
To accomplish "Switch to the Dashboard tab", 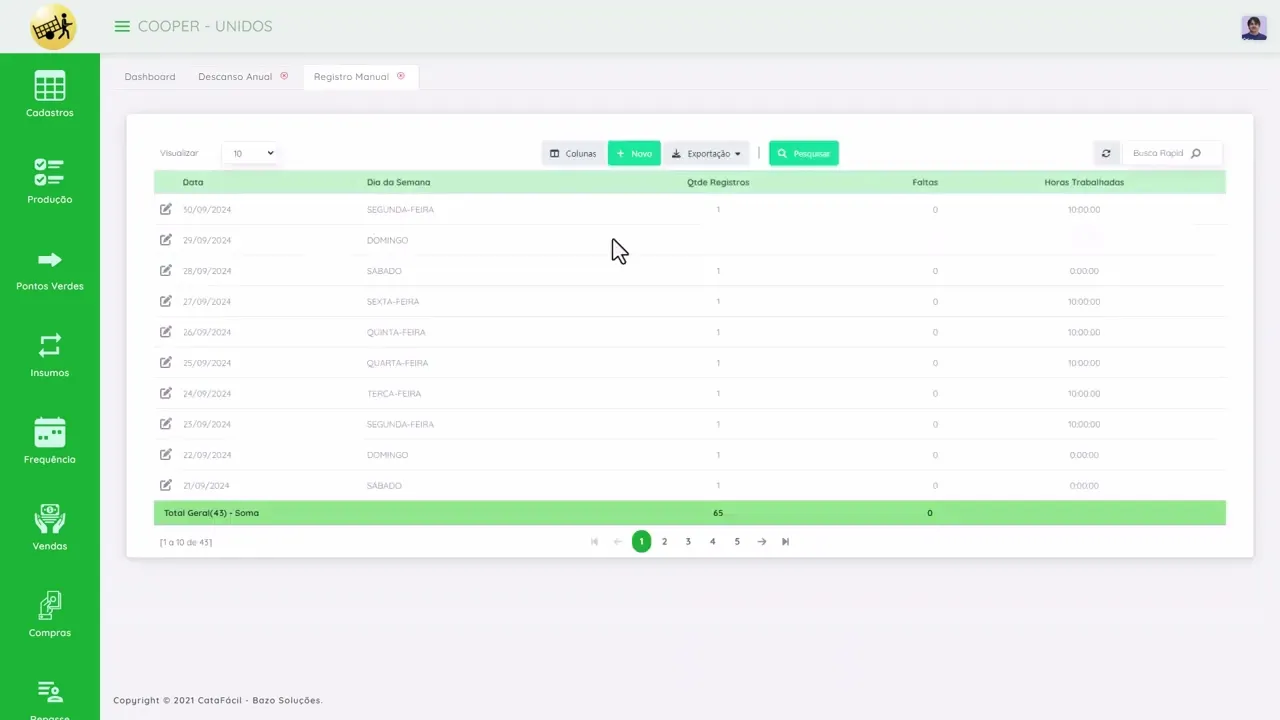I will coord(150,76).
